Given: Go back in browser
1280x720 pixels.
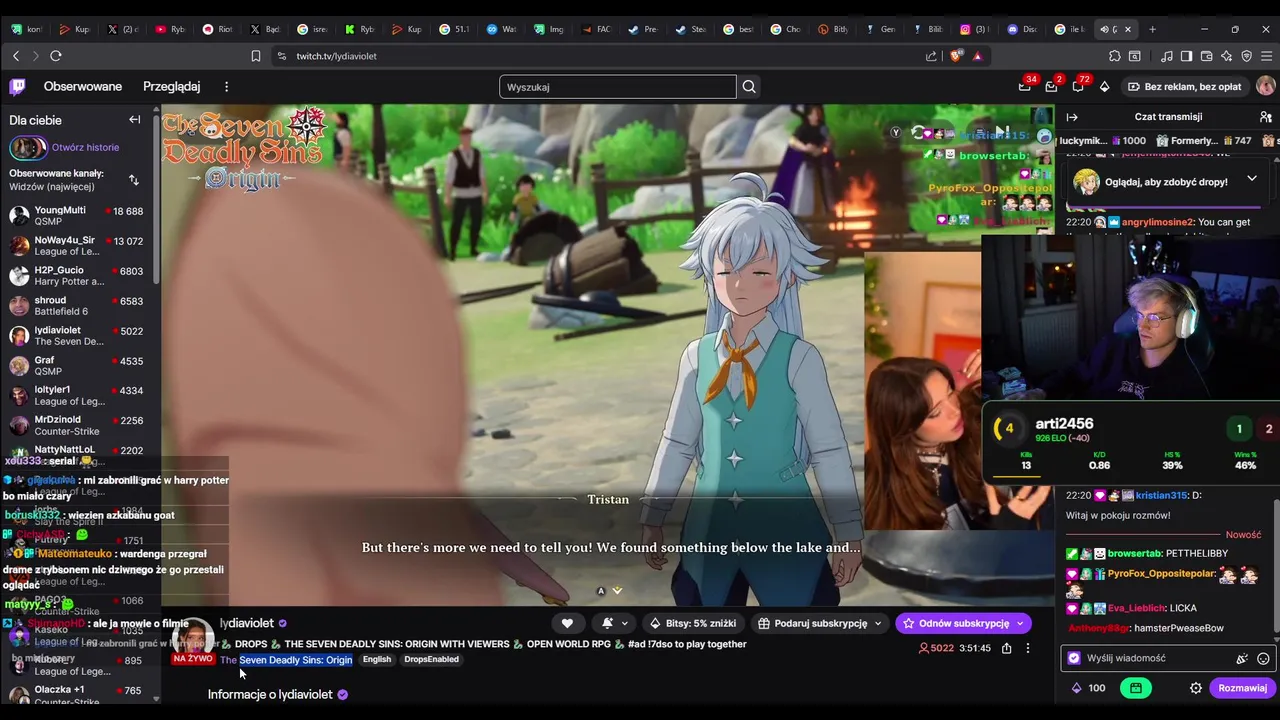Looking at the screenshot, I should 15,56.
